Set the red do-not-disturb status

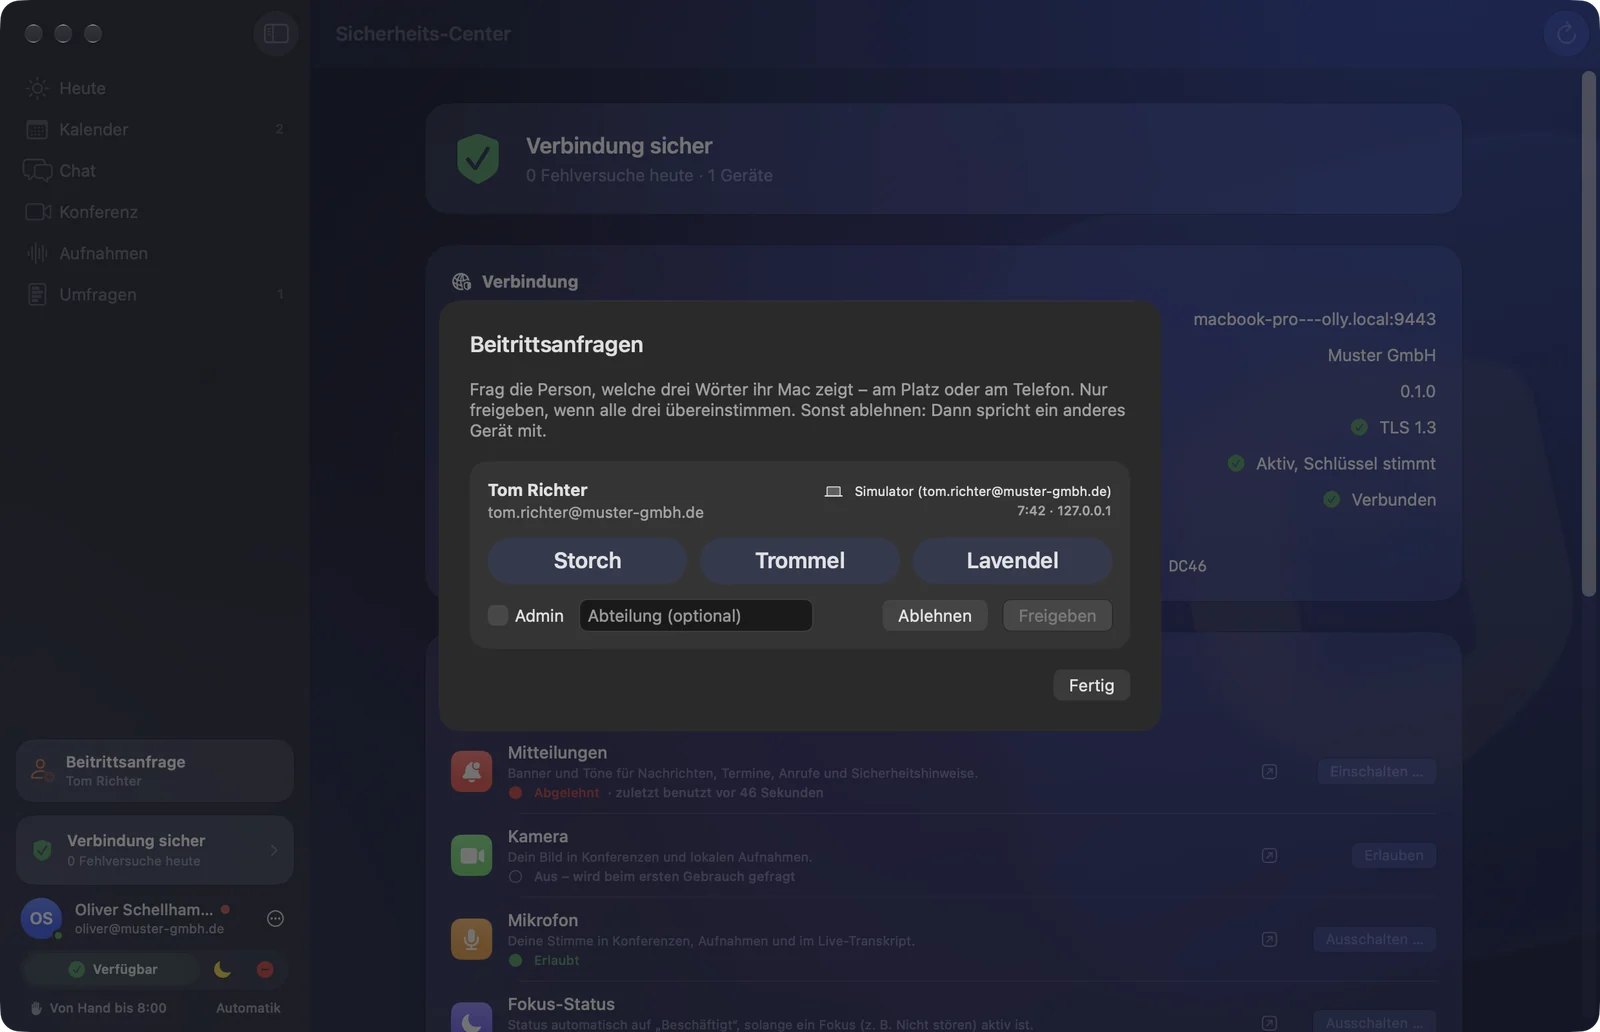coord(265,970)
